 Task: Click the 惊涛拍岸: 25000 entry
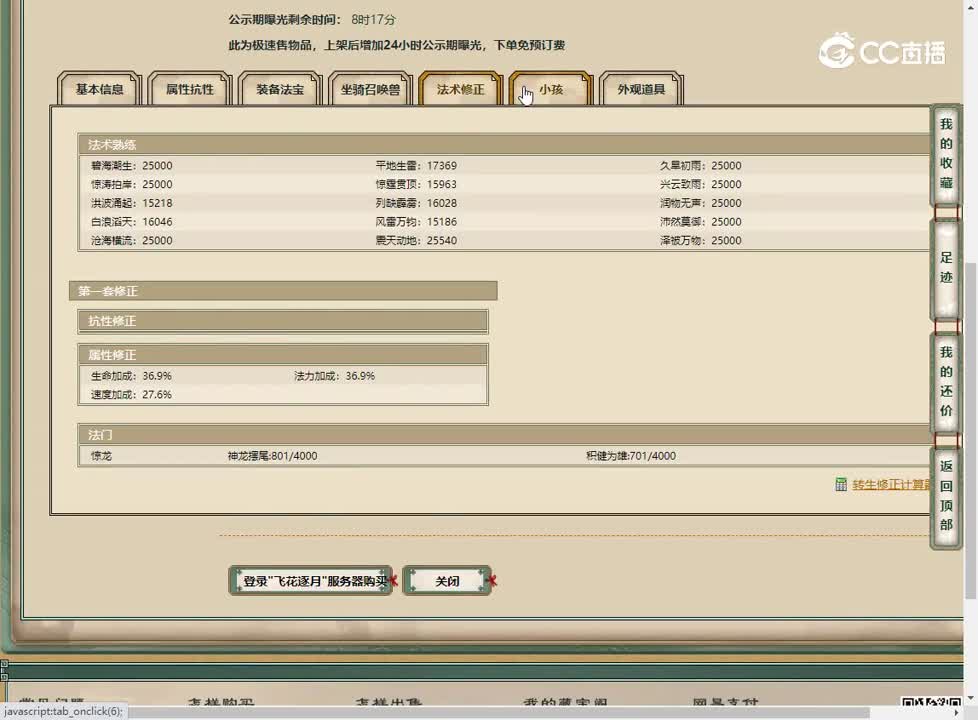click(x=132, y=184)
